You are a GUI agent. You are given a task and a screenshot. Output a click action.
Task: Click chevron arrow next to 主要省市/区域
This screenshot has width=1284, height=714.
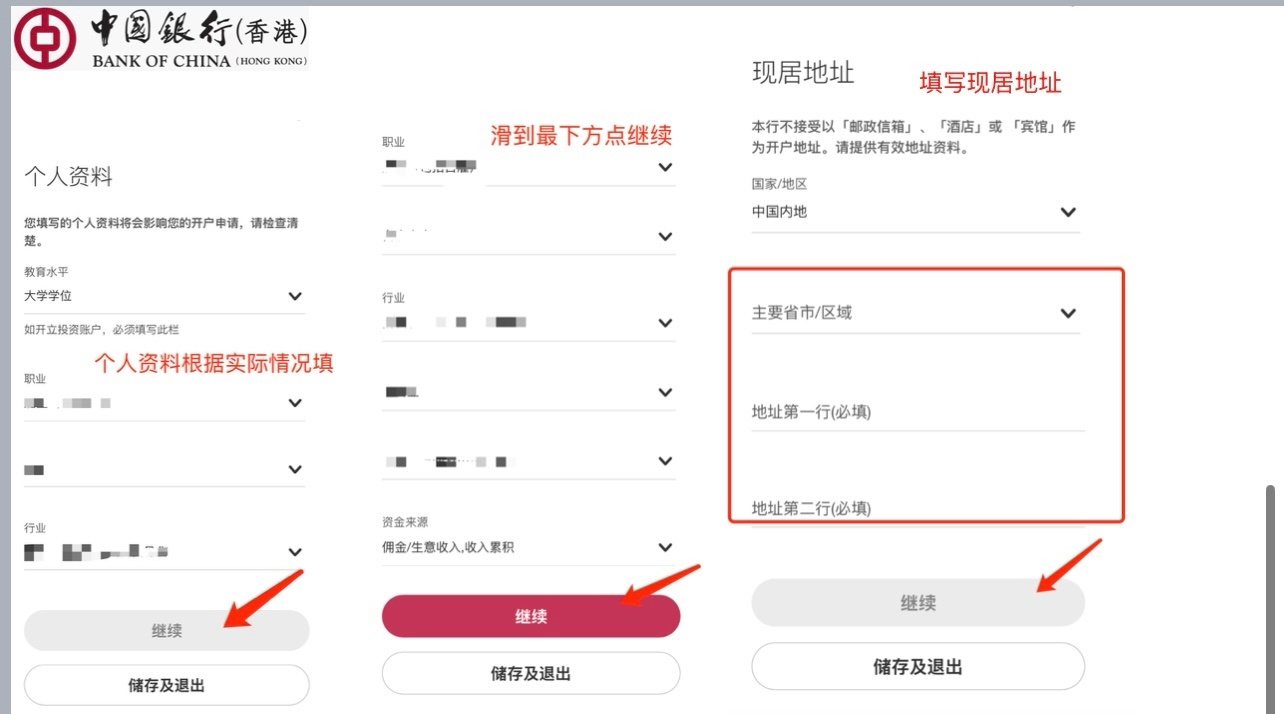pos(1068,313)
